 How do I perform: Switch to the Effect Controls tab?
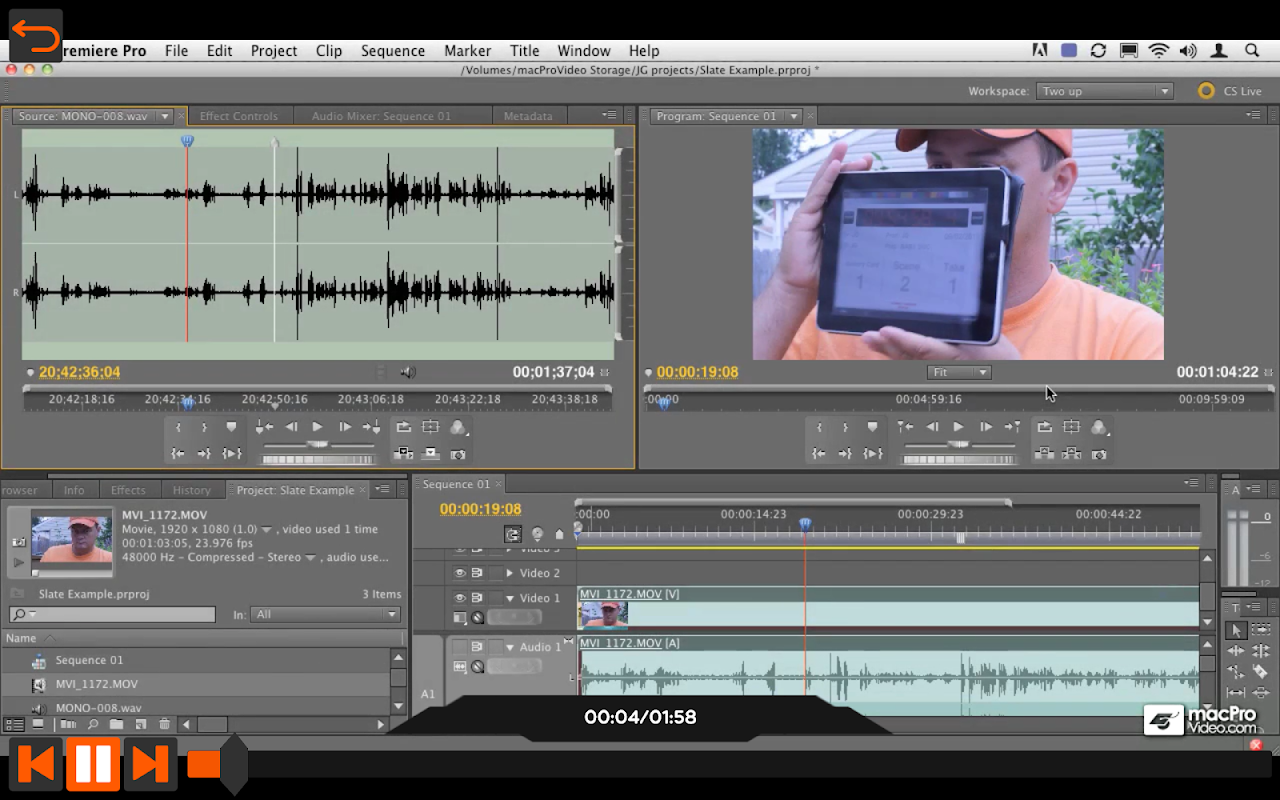point(238,116)
